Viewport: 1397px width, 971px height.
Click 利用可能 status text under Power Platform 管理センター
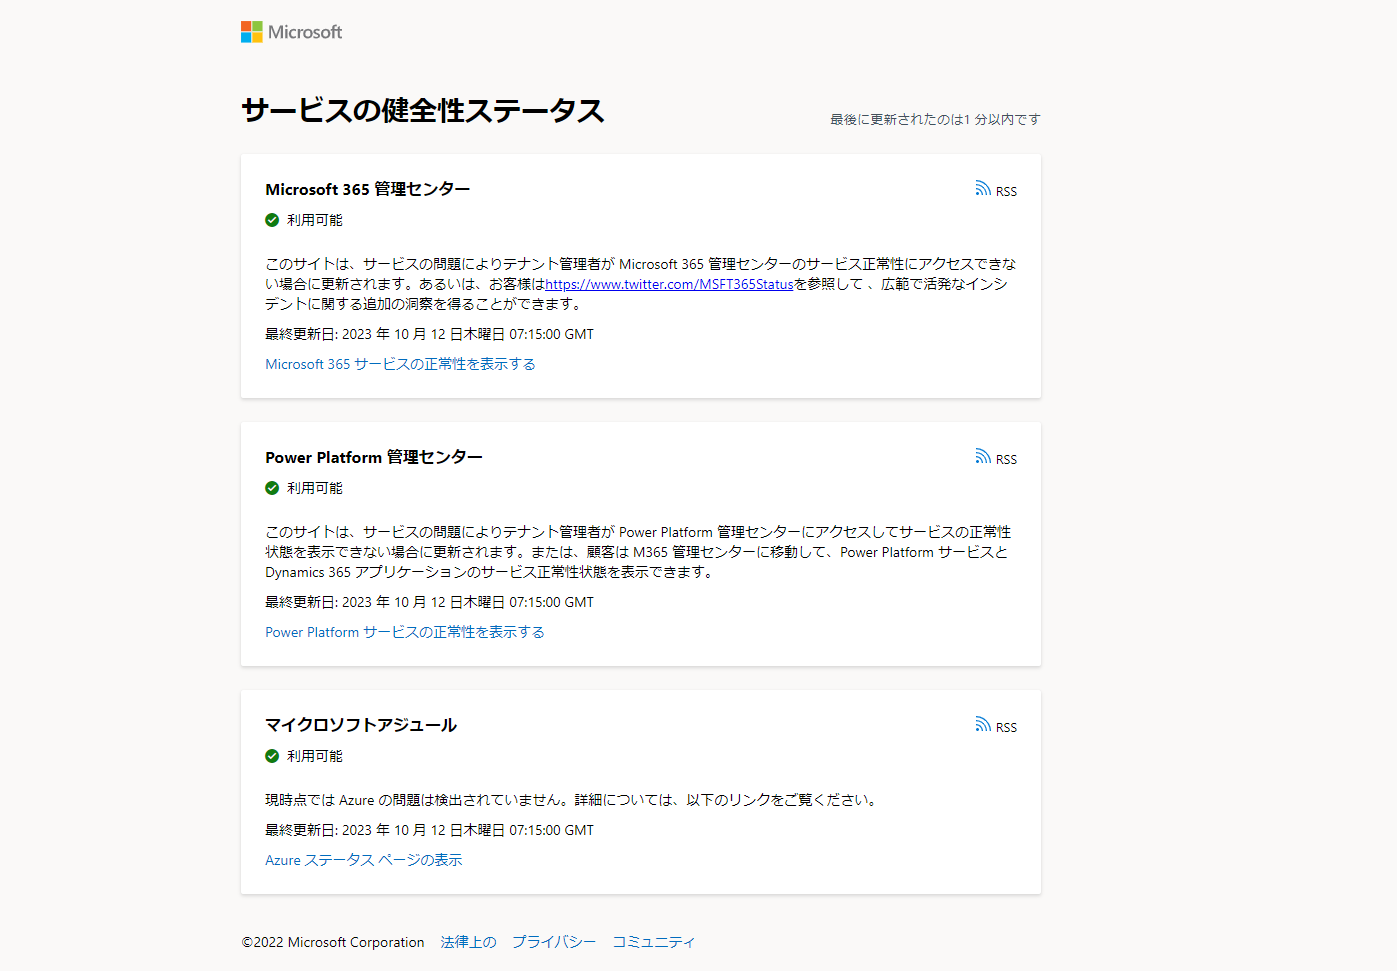(315, 488)
